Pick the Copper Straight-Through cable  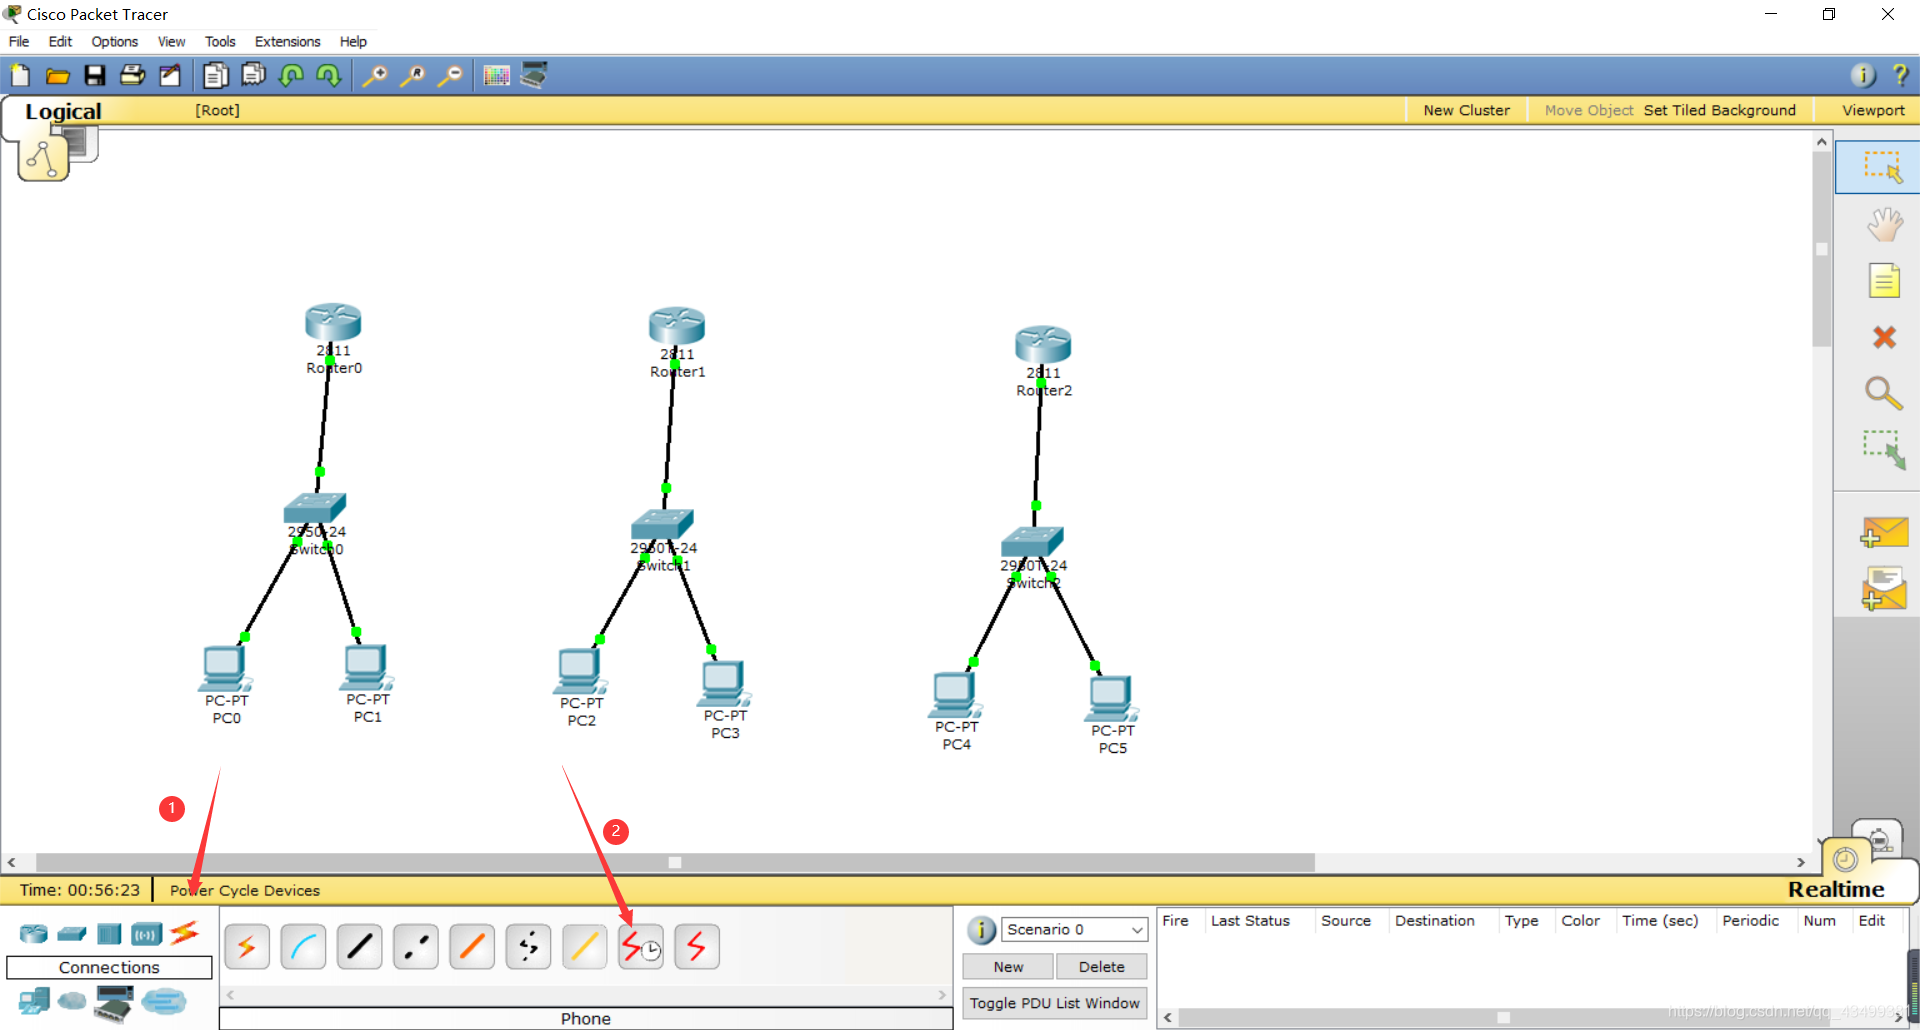coord(359,947)
